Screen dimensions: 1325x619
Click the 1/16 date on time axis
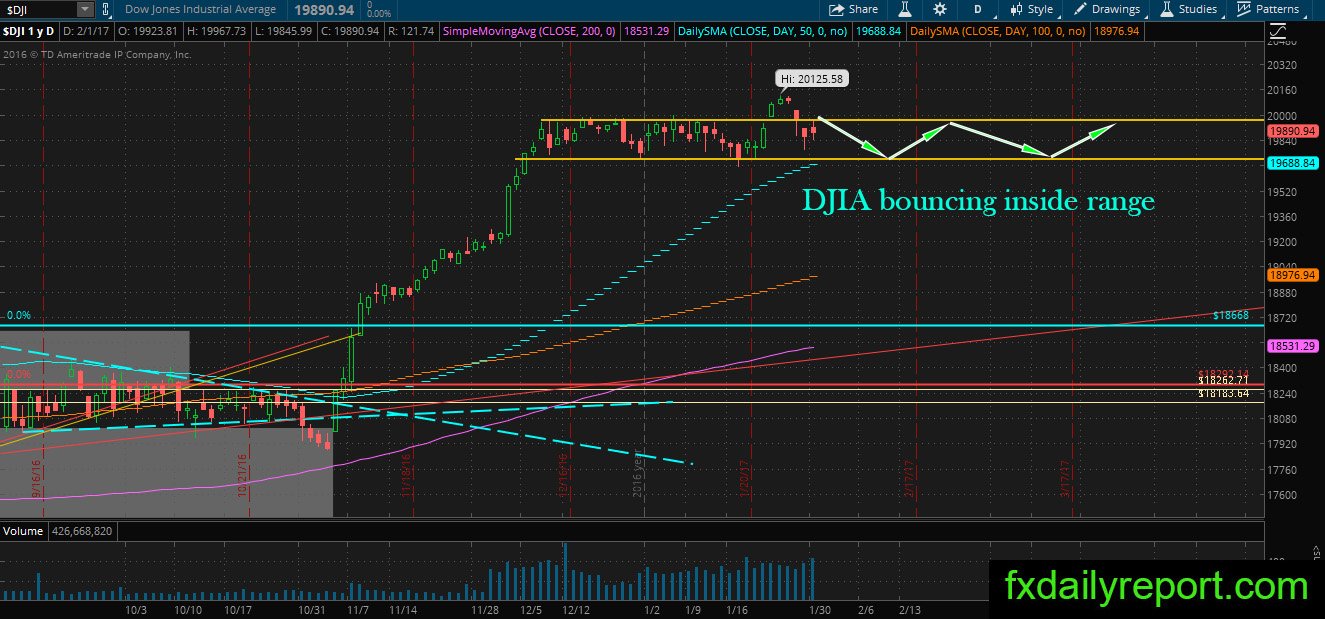[737, 609]
